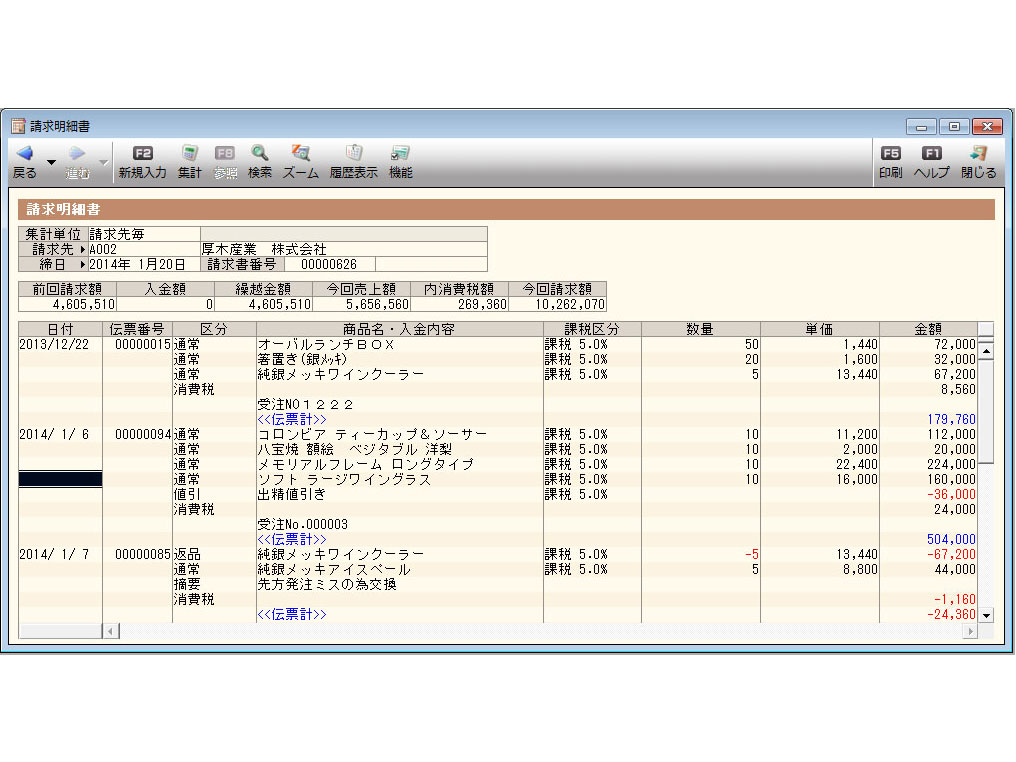1016x762 pixels.
Task: Select the 集計単位 field showing 請求先毎
Action: pyautogui.click(x=143, y=234)
